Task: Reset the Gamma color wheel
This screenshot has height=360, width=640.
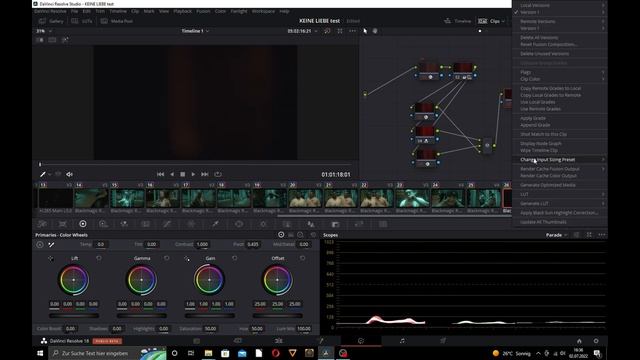Action: pos(167,258)
